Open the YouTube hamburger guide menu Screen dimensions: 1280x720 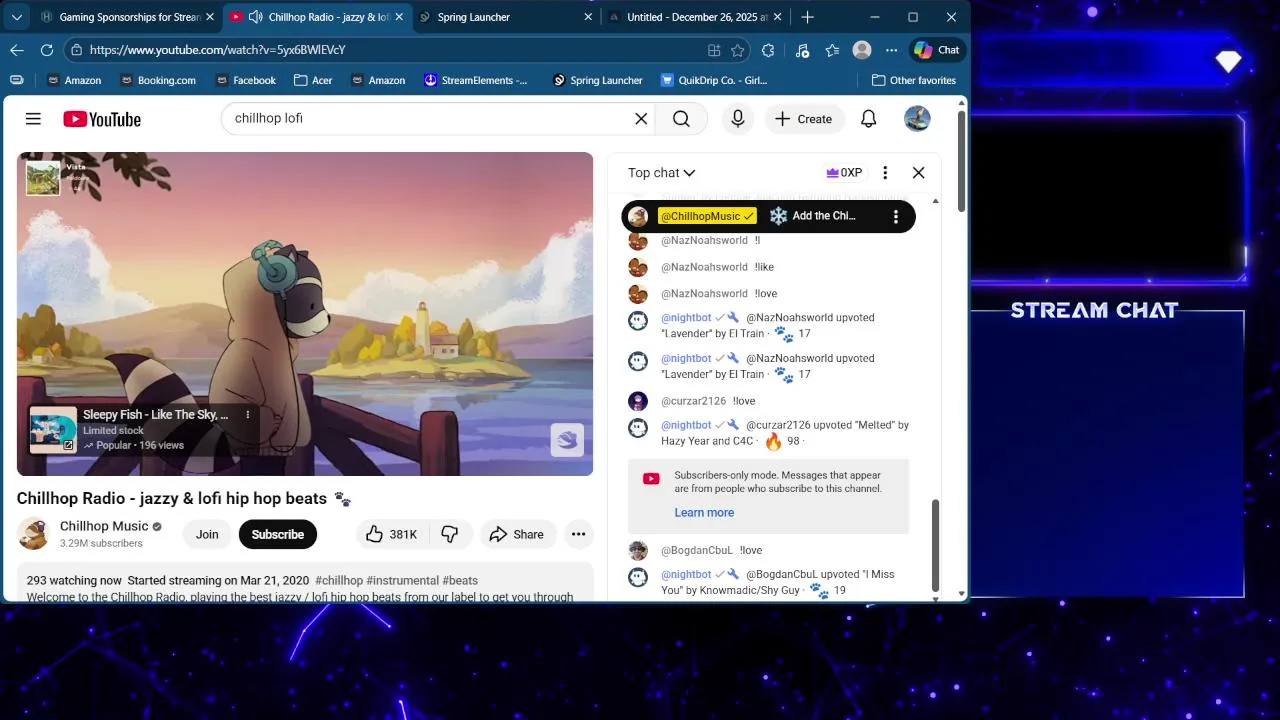33,119
